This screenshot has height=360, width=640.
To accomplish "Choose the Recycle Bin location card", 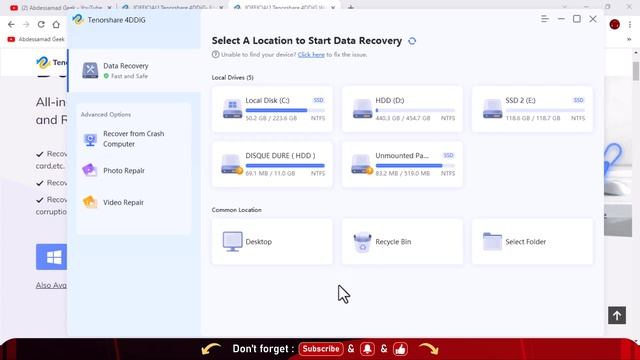I will click(x=402, y=241).
